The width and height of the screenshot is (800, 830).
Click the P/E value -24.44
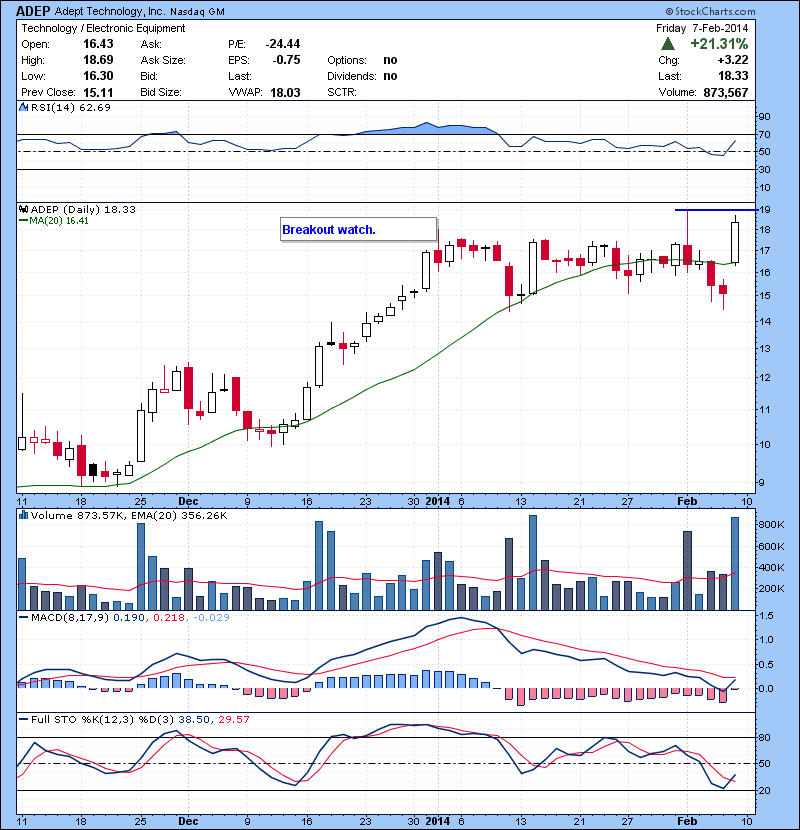[x=283, y=44]
